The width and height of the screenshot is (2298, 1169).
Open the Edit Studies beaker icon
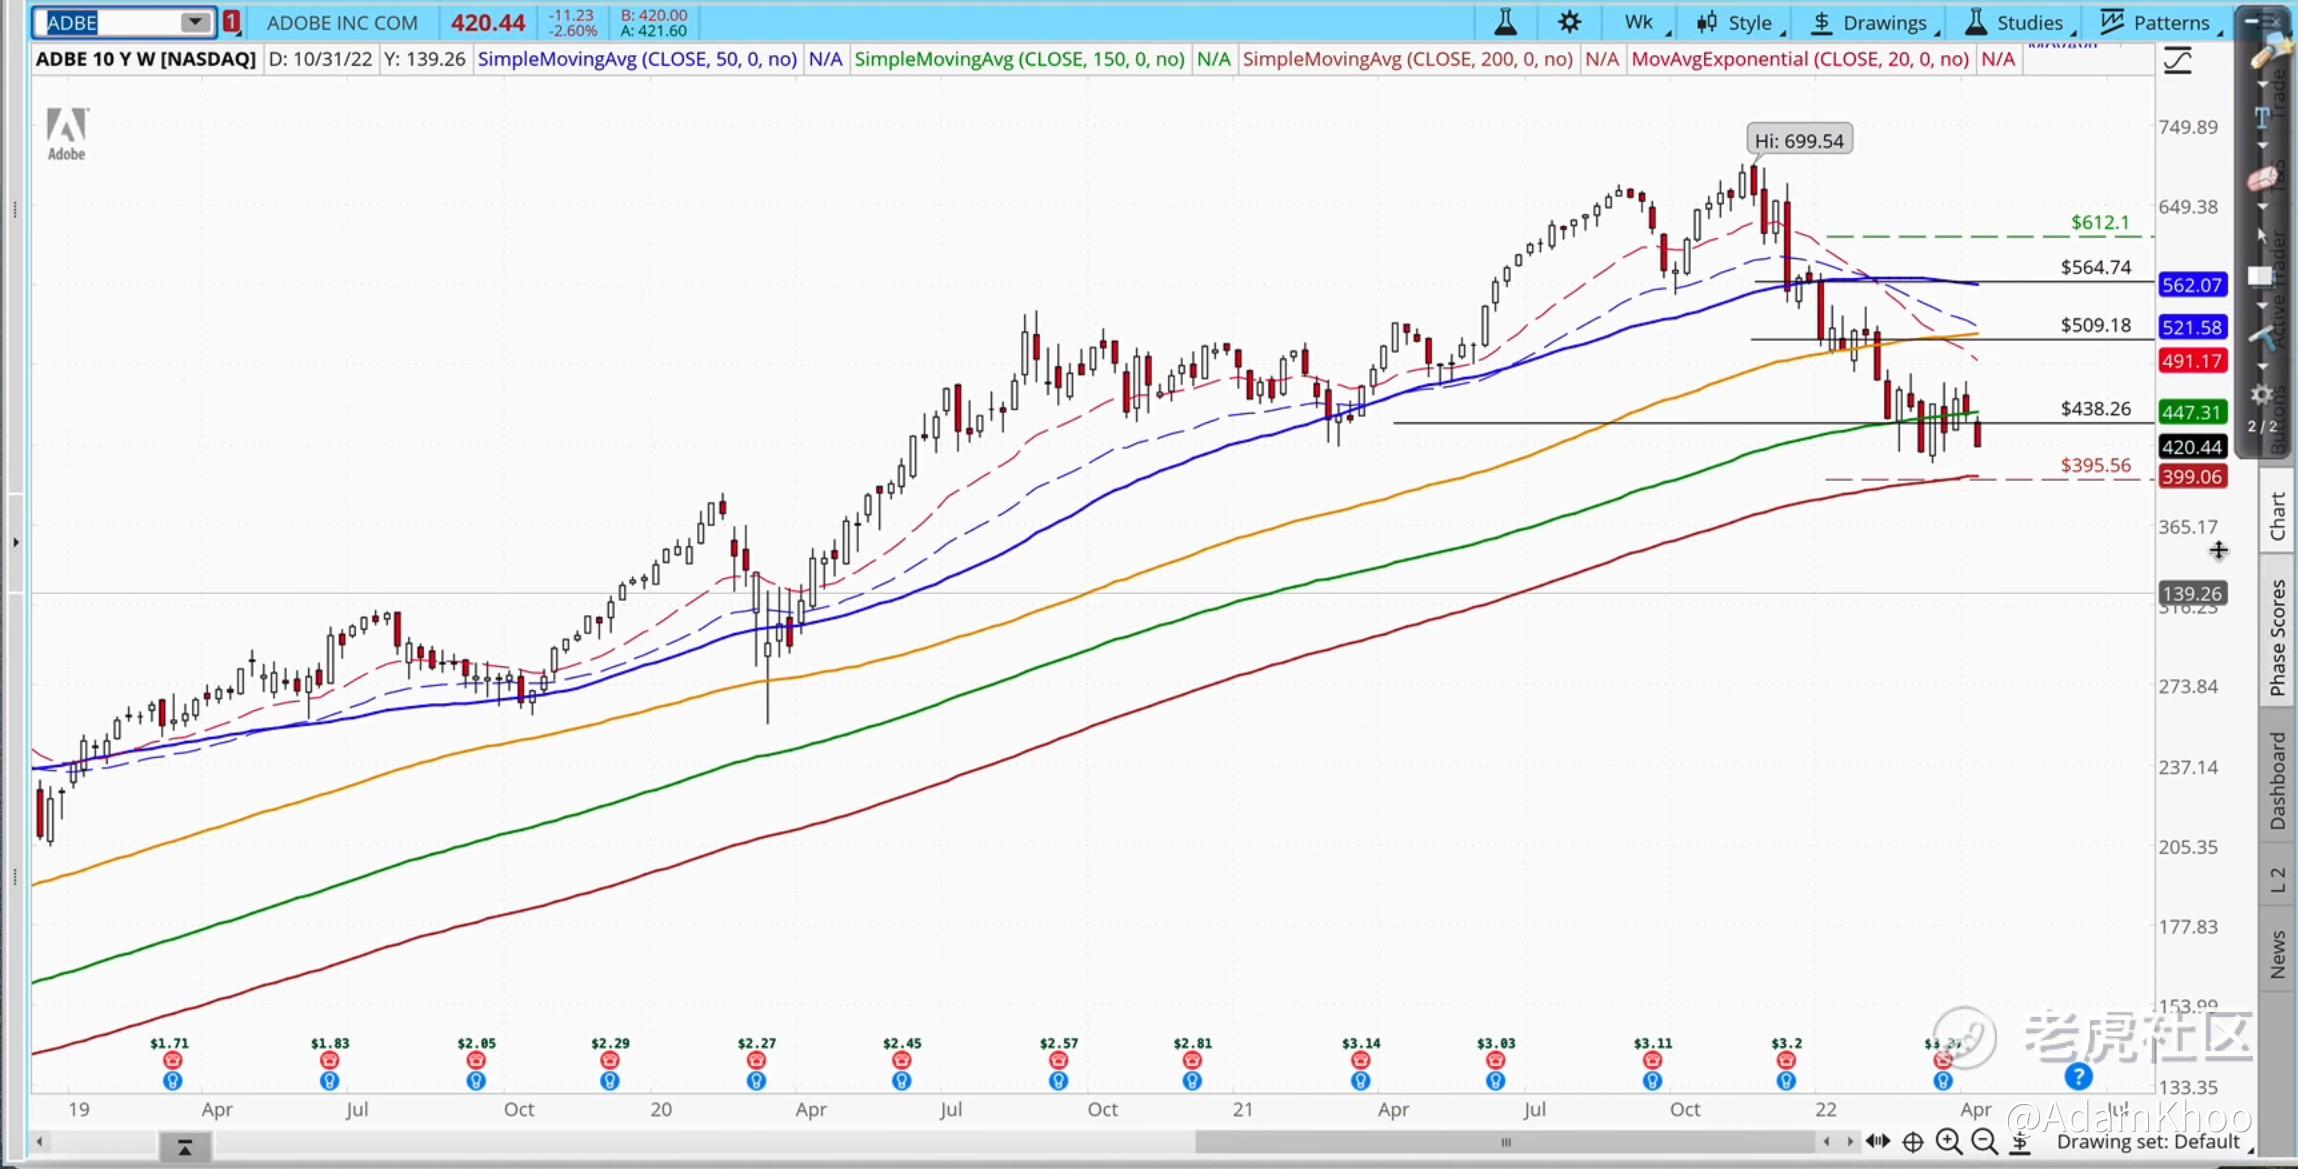coord(1505,22)
